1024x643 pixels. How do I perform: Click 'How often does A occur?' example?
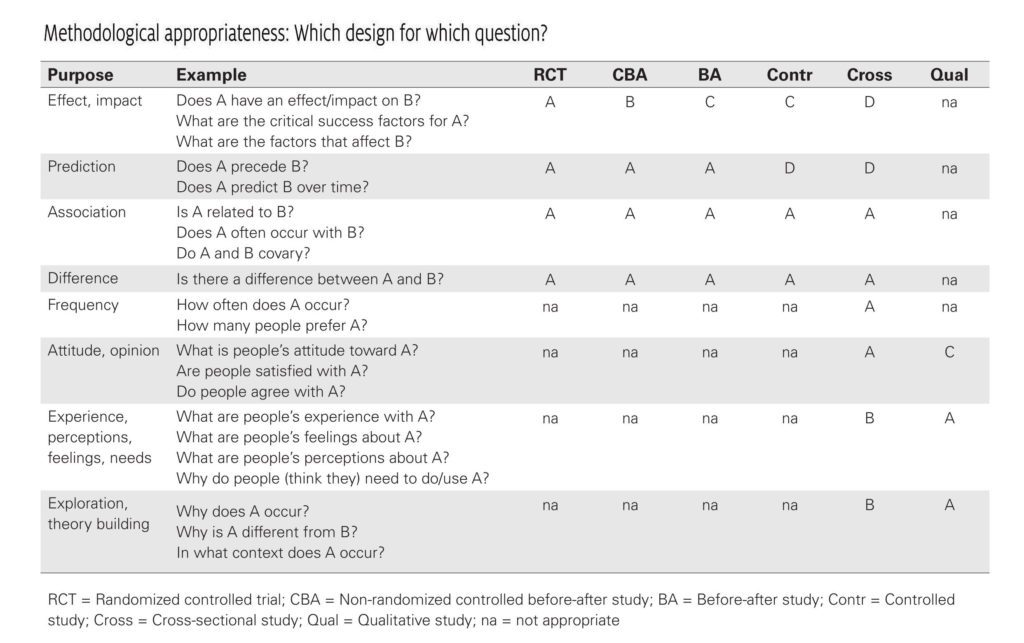263,305
